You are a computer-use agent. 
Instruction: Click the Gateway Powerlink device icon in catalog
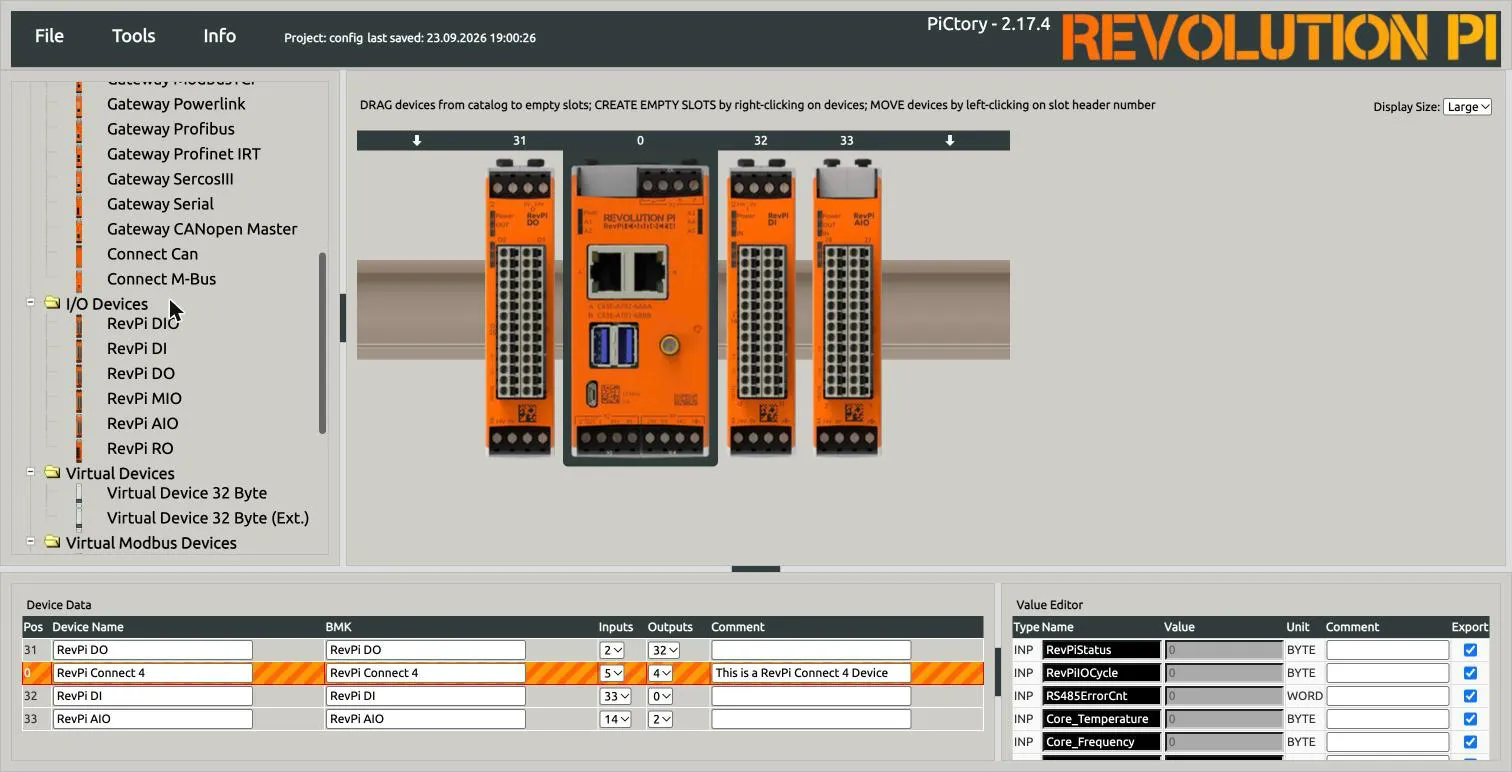click(x=79, y=104)
